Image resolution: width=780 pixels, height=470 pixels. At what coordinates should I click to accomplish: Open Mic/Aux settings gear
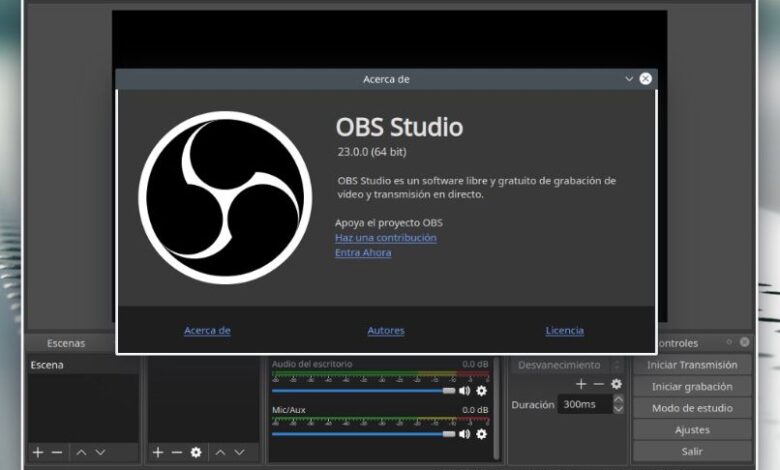tap(482, 434)
